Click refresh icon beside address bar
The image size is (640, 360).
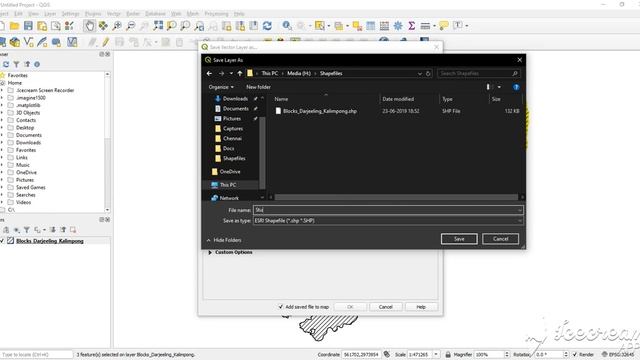pos(428,73)
